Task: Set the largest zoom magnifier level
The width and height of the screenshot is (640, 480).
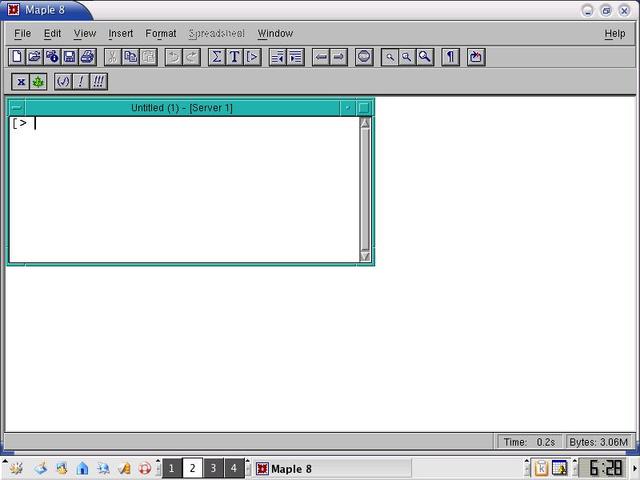Action: click(425, 57)
